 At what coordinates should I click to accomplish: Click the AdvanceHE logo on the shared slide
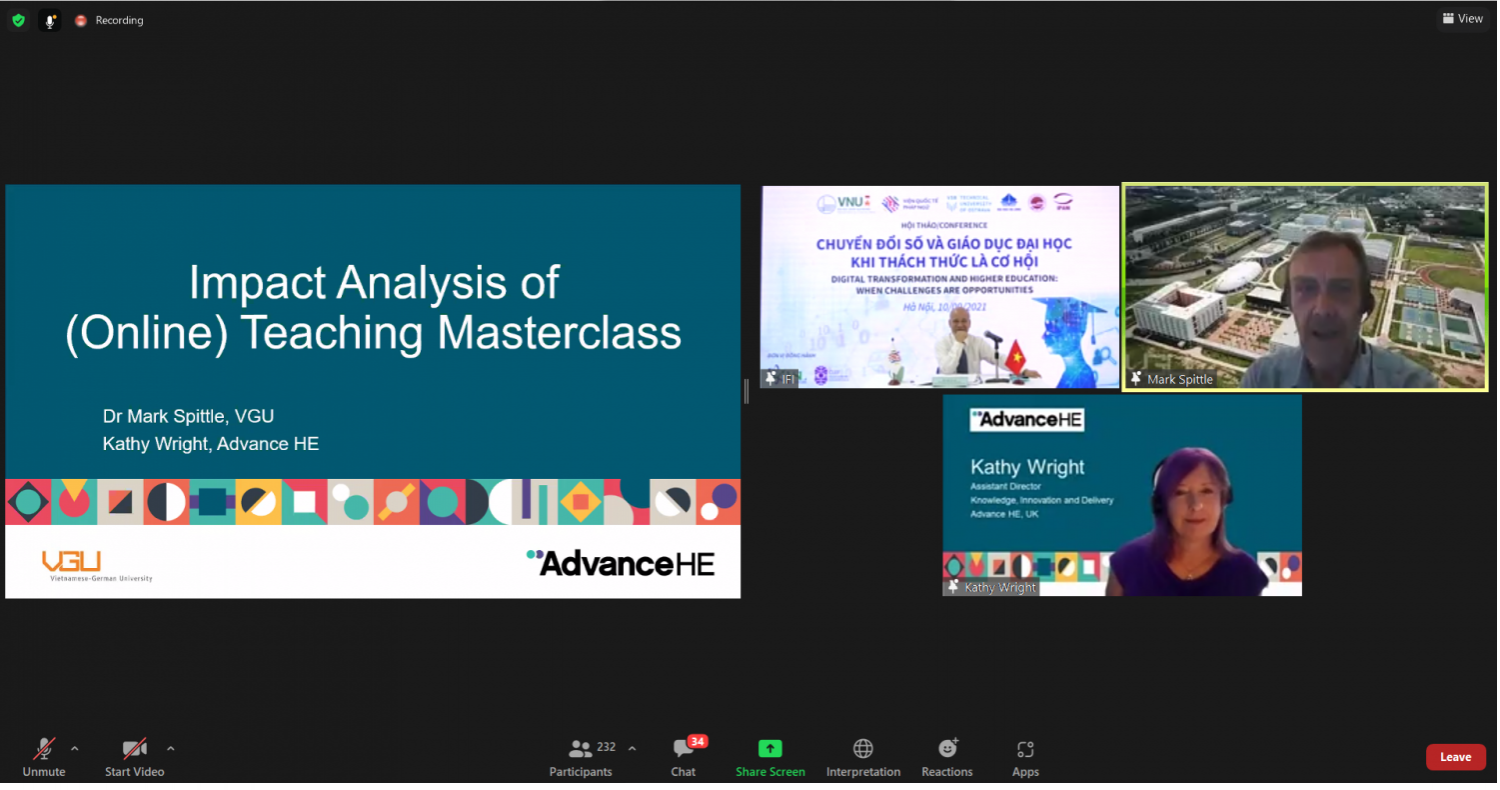click(x=621, y=562)
